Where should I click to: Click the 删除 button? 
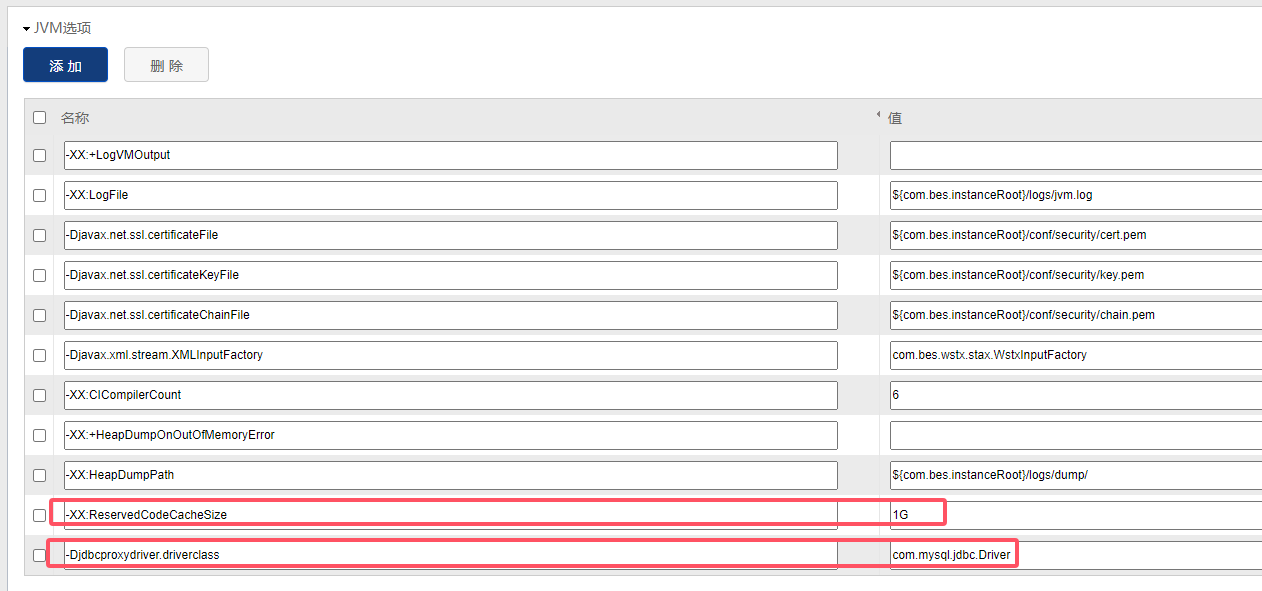[166, 65]
